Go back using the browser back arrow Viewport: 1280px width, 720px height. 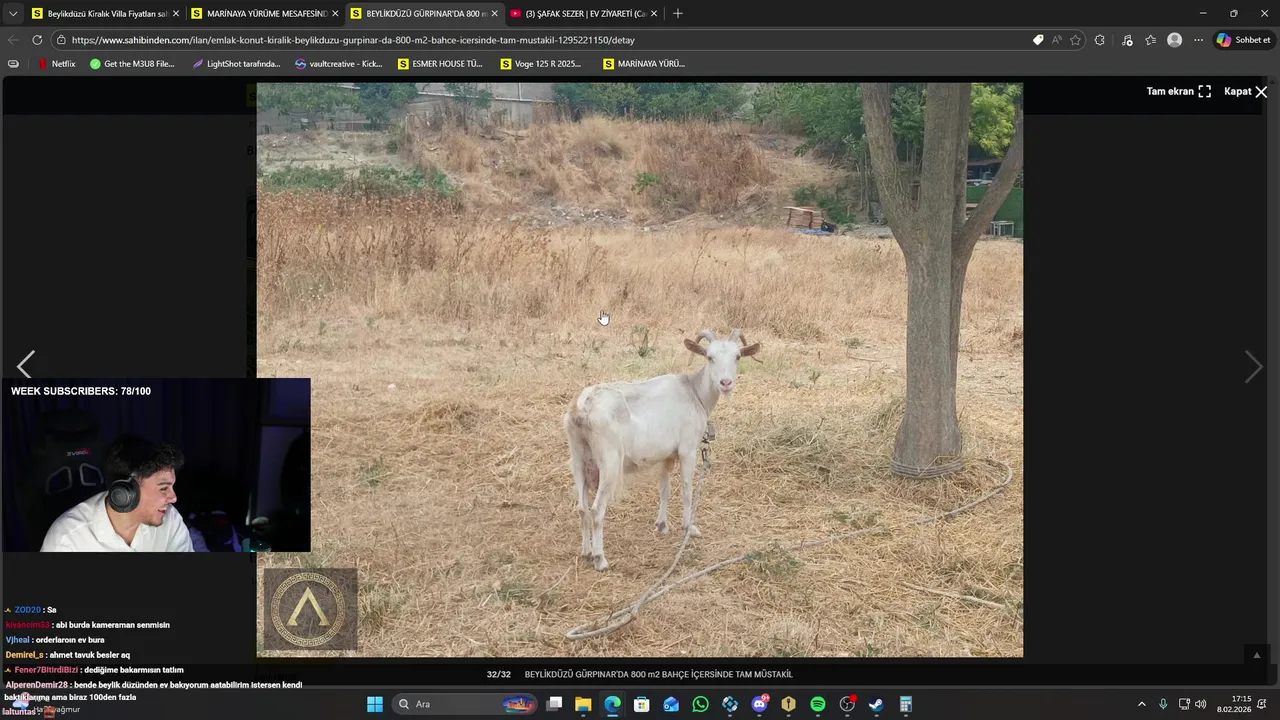tap(13, 40)
